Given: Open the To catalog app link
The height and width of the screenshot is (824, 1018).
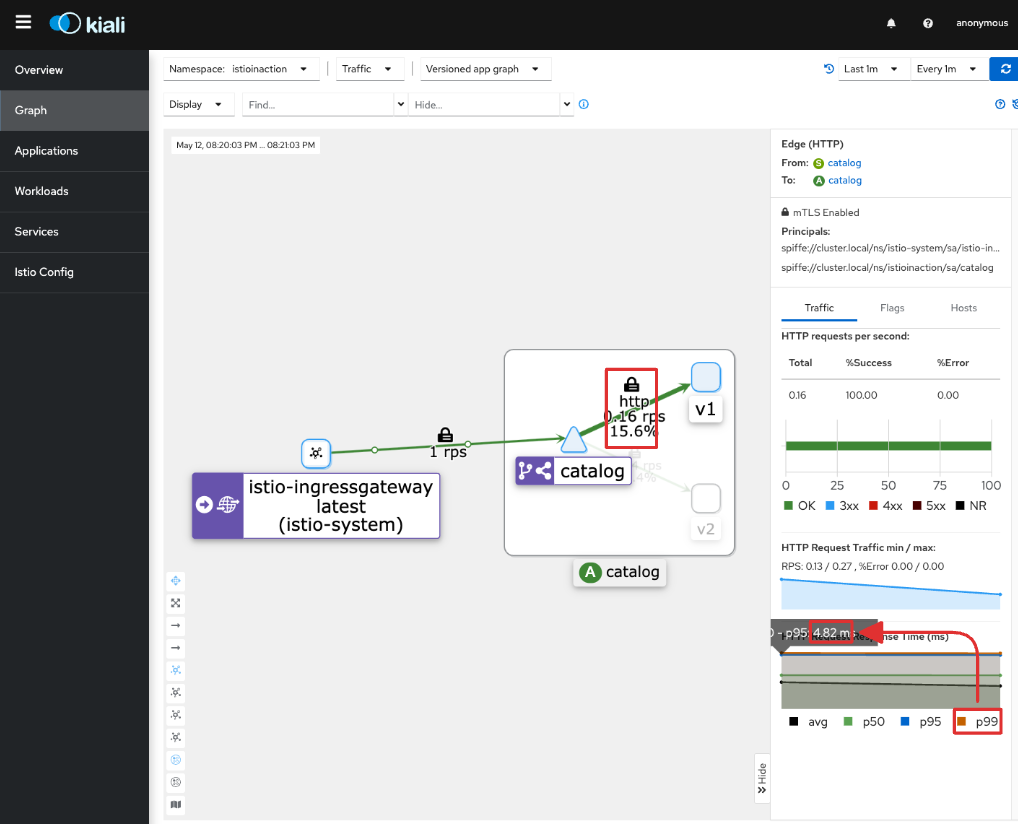Looking at the screenshot, I should coord(845,181).
